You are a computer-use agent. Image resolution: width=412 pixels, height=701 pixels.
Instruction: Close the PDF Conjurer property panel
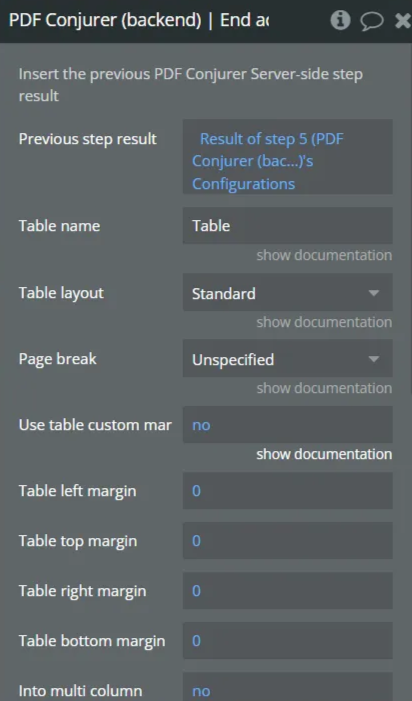click(403, 21)
